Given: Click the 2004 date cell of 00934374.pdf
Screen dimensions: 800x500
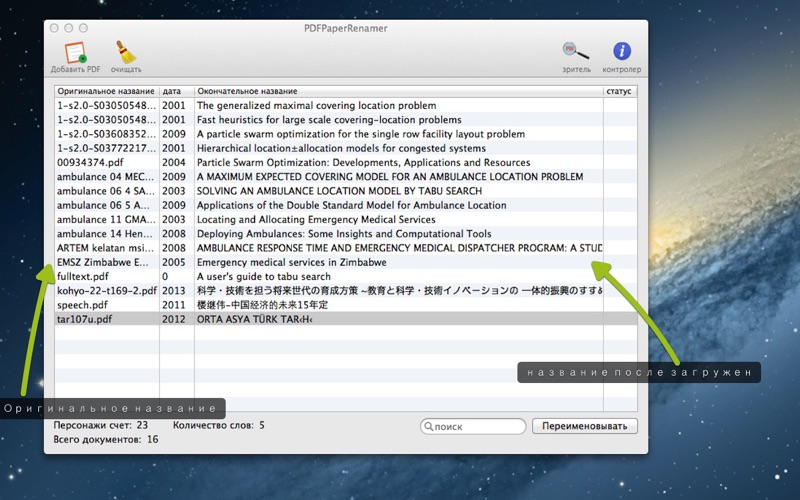Looking at the screenshot, I should tap(173, 163).
